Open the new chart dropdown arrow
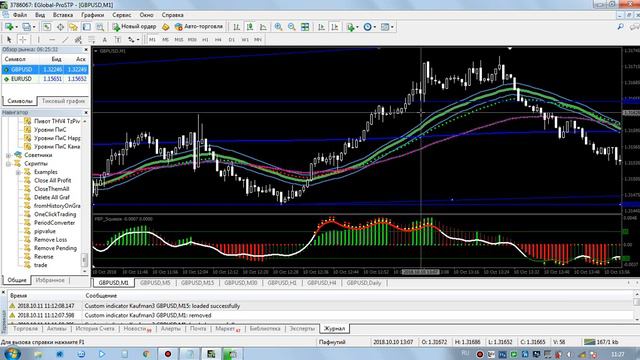The height and width of the screenshot is (360, 640). pos(16,27)
